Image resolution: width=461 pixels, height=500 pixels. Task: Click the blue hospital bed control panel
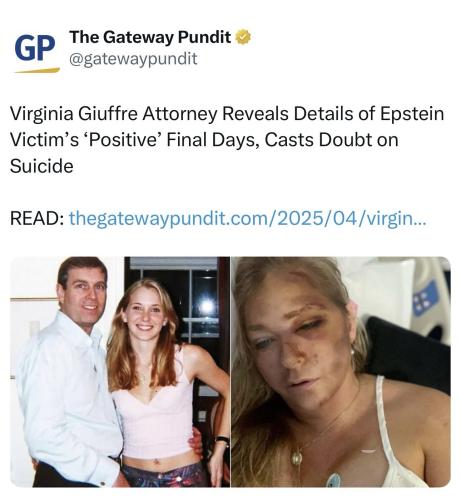tap(426, 299)
